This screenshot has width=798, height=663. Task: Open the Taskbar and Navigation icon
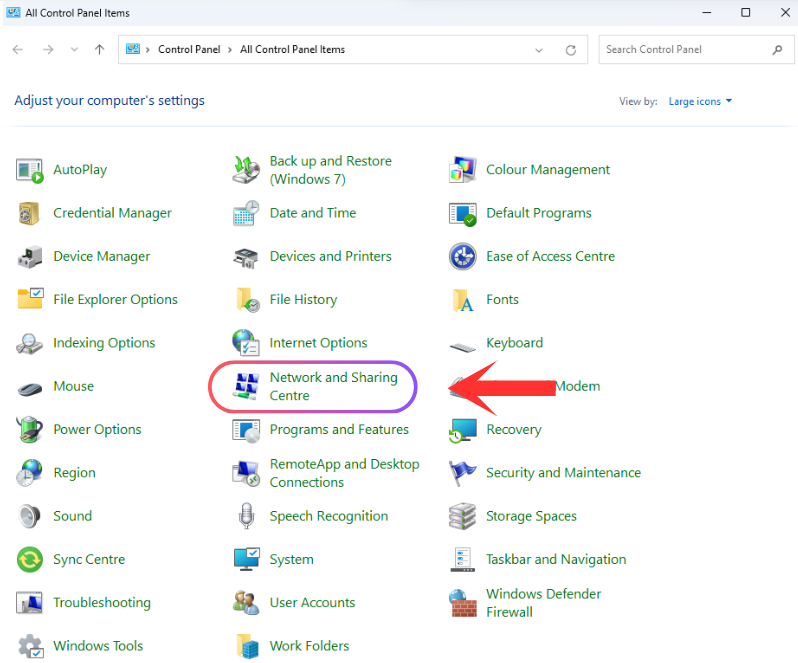463,559
